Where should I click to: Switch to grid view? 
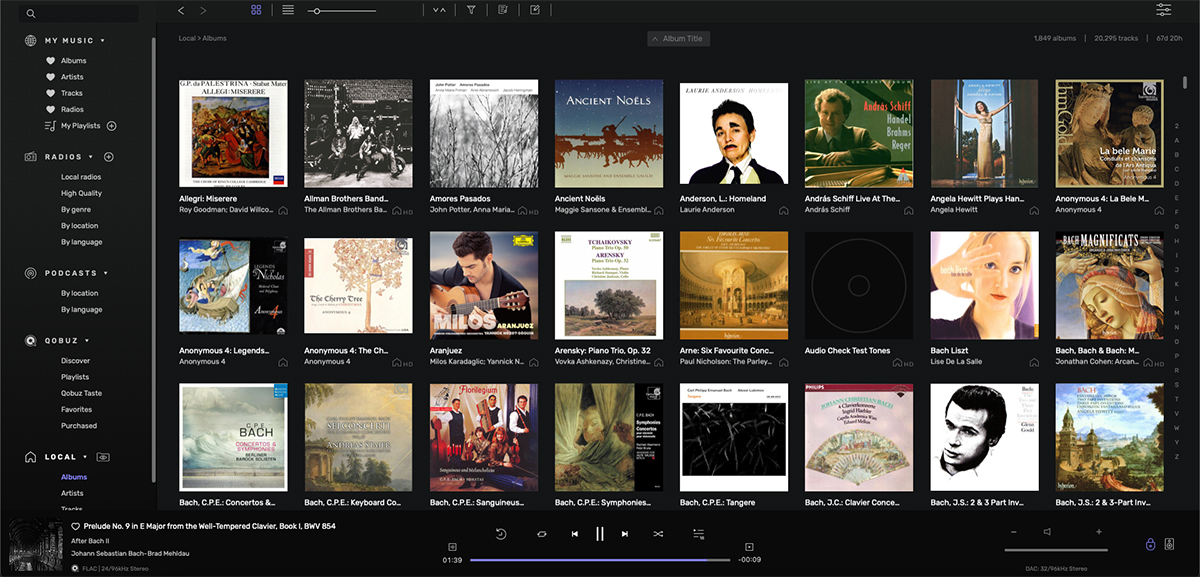click(x=257, y=10)
